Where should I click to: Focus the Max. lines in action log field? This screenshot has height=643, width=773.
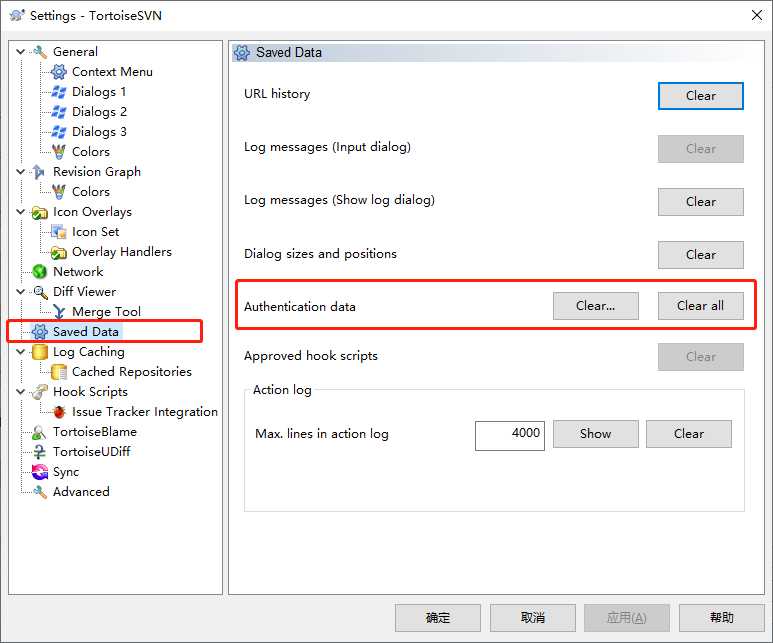click(x=510, y=435)
